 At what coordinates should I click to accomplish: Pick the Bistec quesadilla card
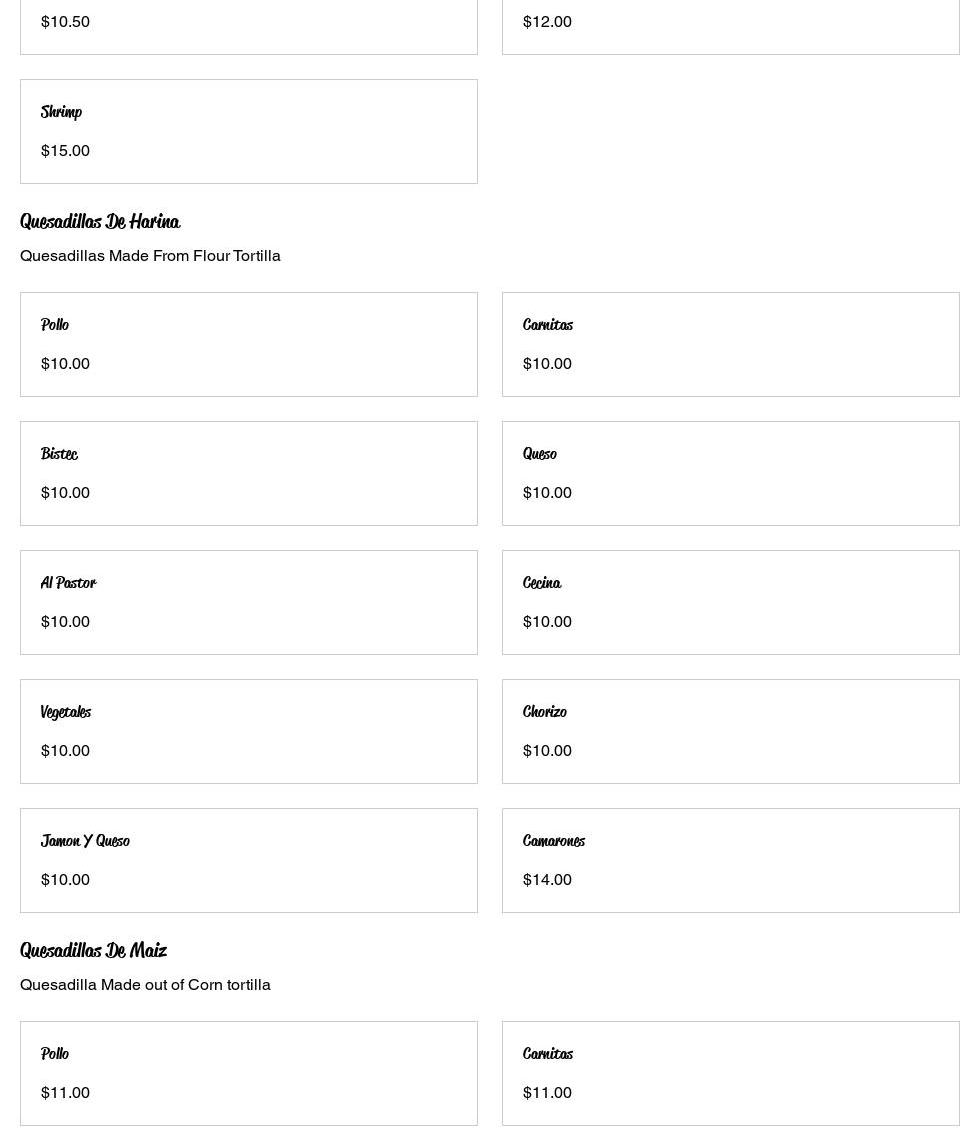pos(248,473)
